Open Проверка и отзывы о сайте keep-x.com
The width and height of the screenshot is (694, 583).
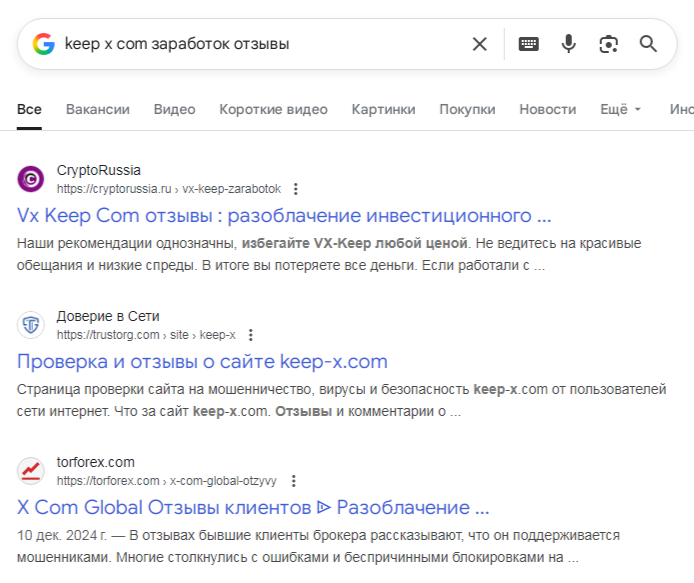[202, 361]
